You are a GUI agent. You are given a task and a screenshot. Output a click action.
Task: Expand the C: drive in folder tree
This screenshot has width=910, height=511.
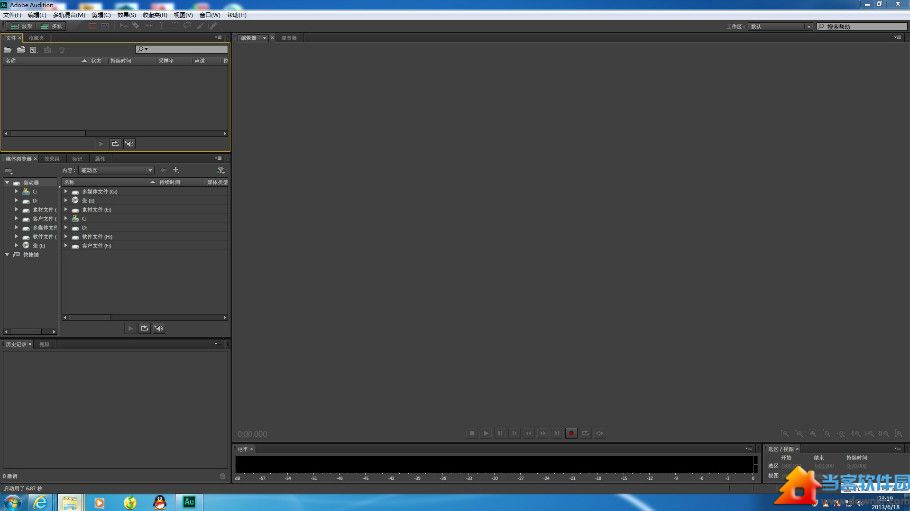(16, 191)
